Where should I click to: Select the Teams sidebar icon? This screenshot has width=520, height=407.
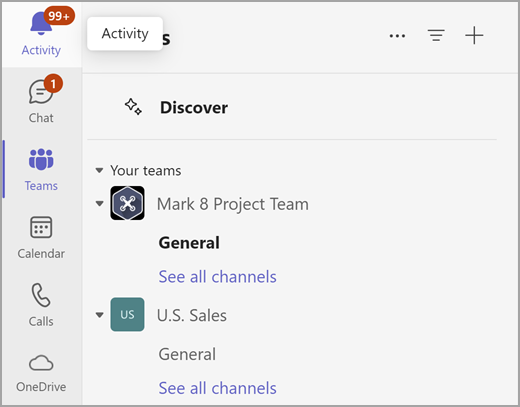pyautogui.click(x=41, y=159)
